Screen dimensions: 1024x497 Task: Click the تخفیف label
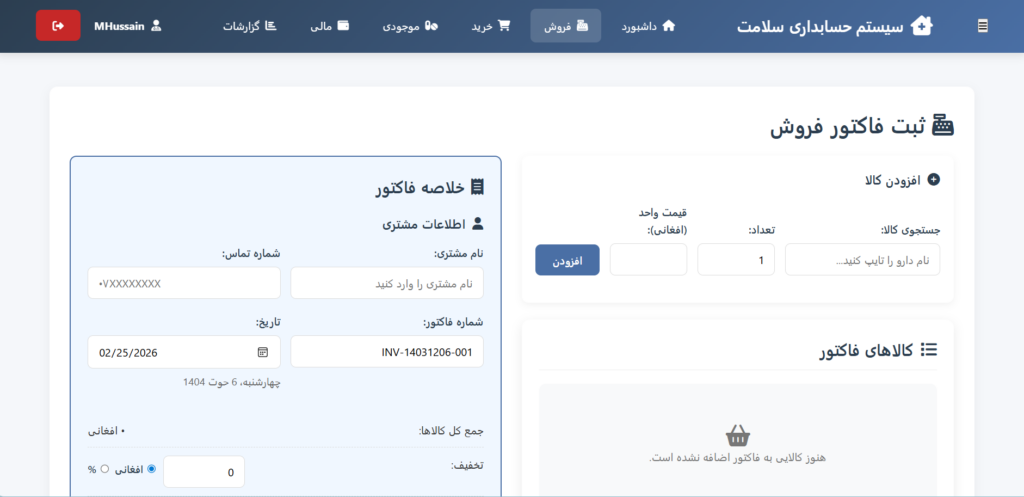(x=468, y=466)
